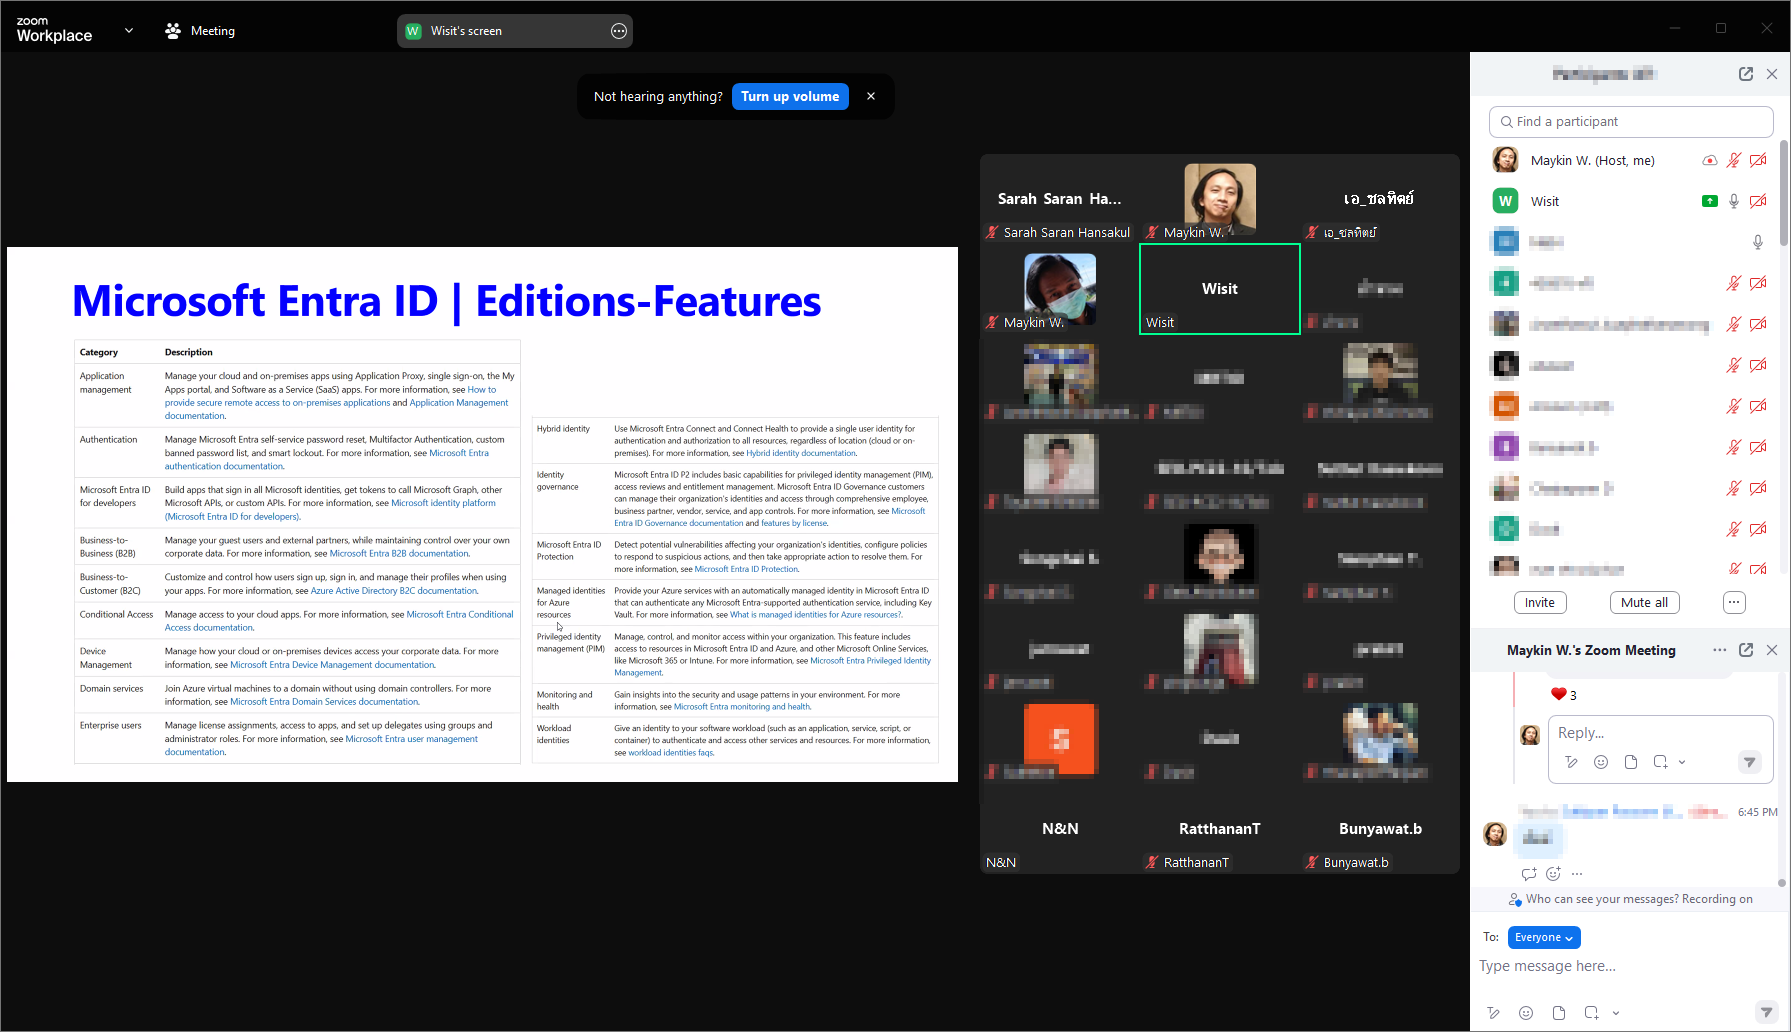Focus the Find a participant search box

1631,122
